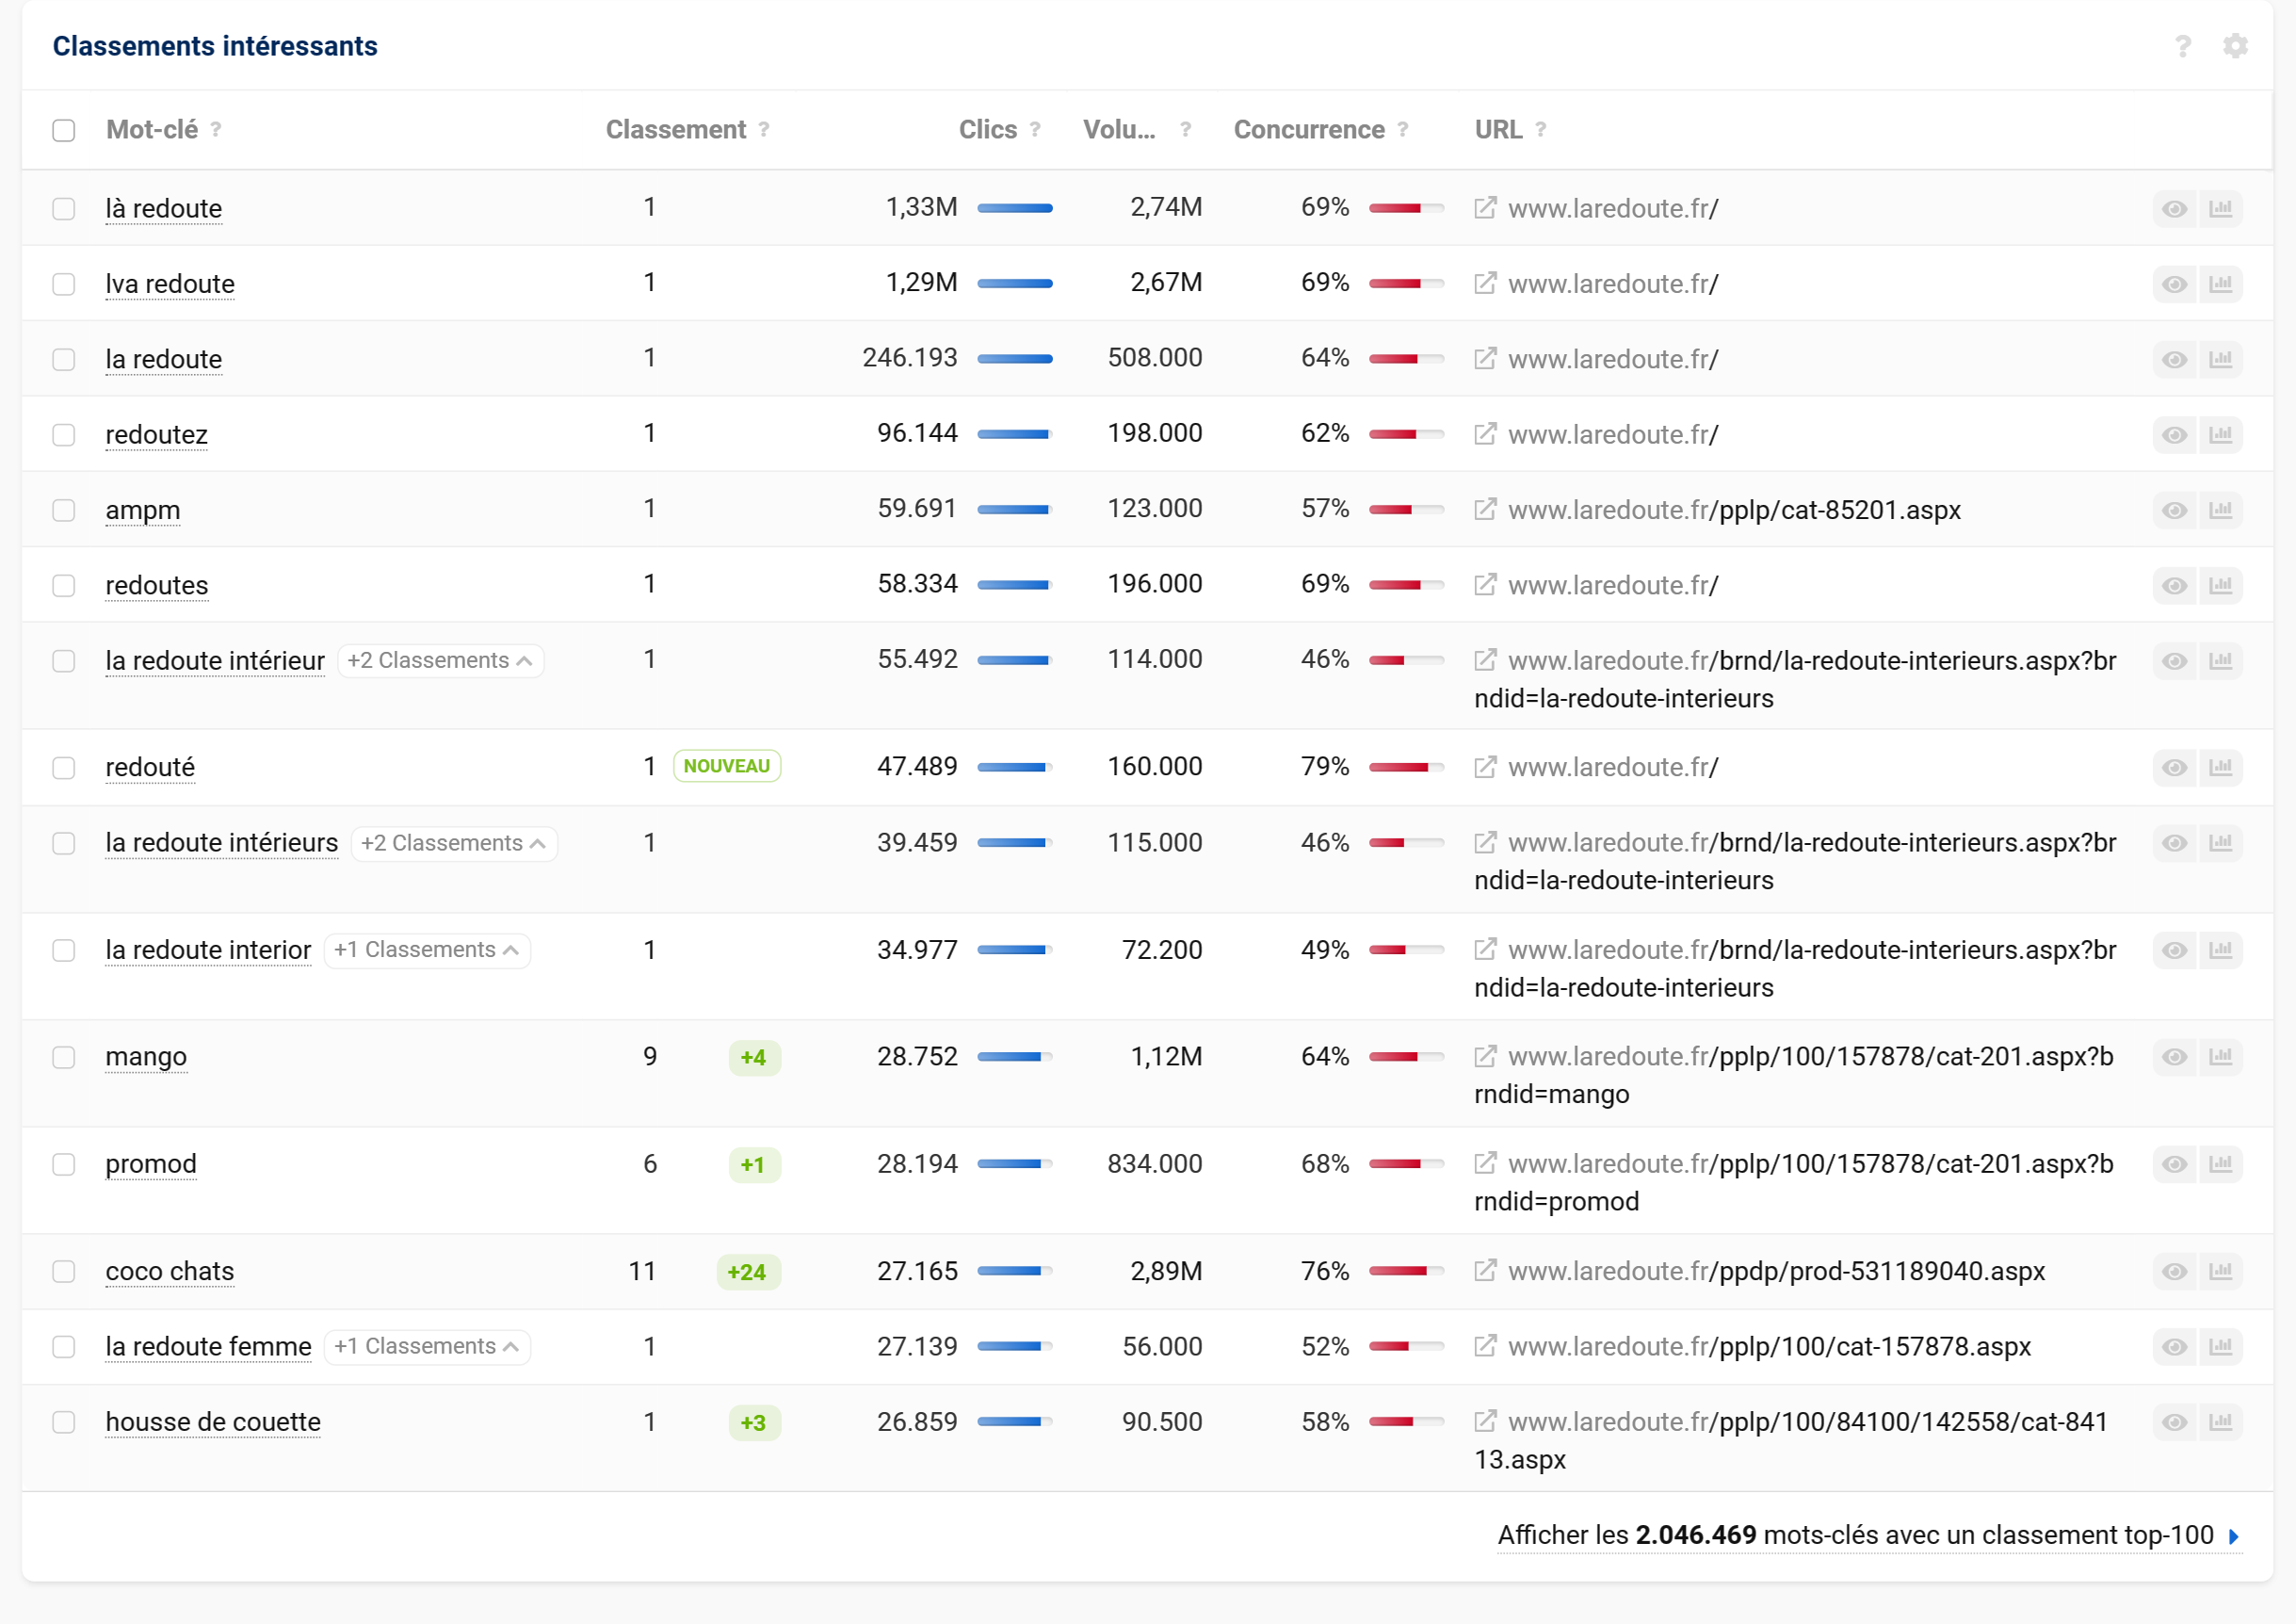Check the box for 'mango' row
The image size is (2296, 1624).
click(x=64, y=1057)
